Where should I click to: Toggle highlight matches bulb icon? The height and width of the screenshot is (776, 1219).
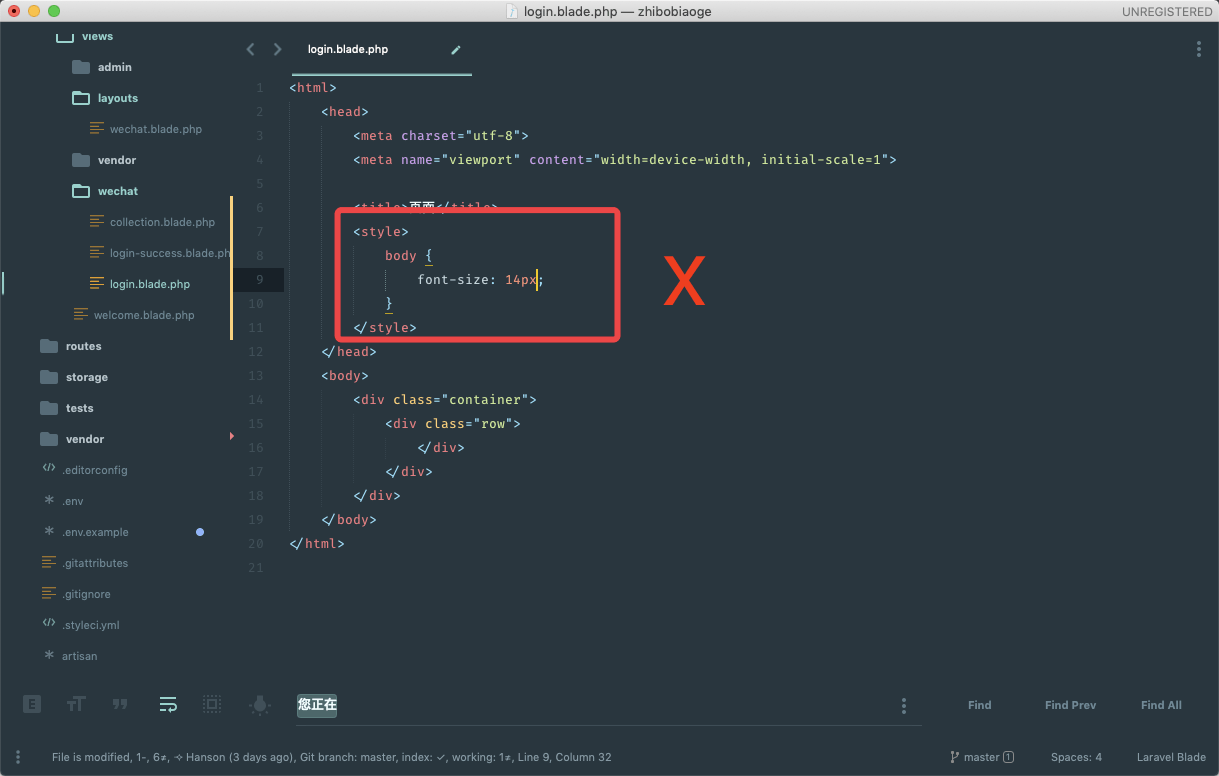click(260, 705)
